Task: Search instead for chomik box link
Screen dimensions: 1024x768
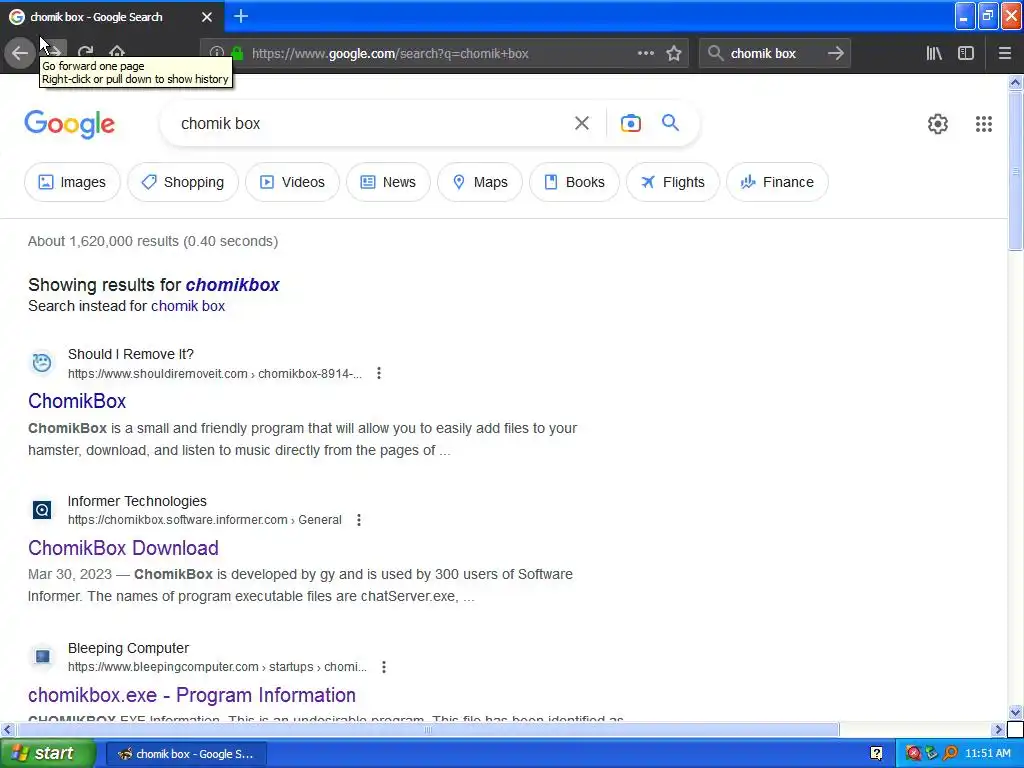Action: pos(188,306)
